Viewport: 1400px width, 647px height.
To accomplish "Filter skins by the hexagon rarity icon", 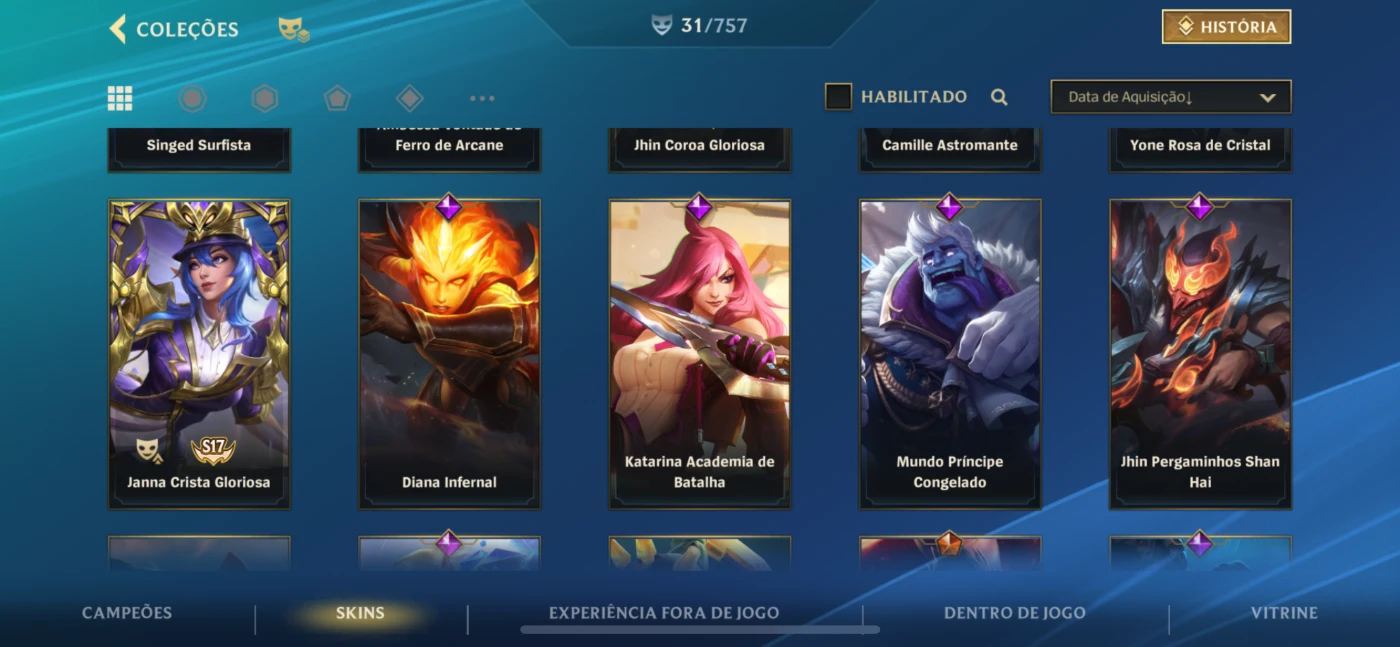I will [x=264, y=98].
